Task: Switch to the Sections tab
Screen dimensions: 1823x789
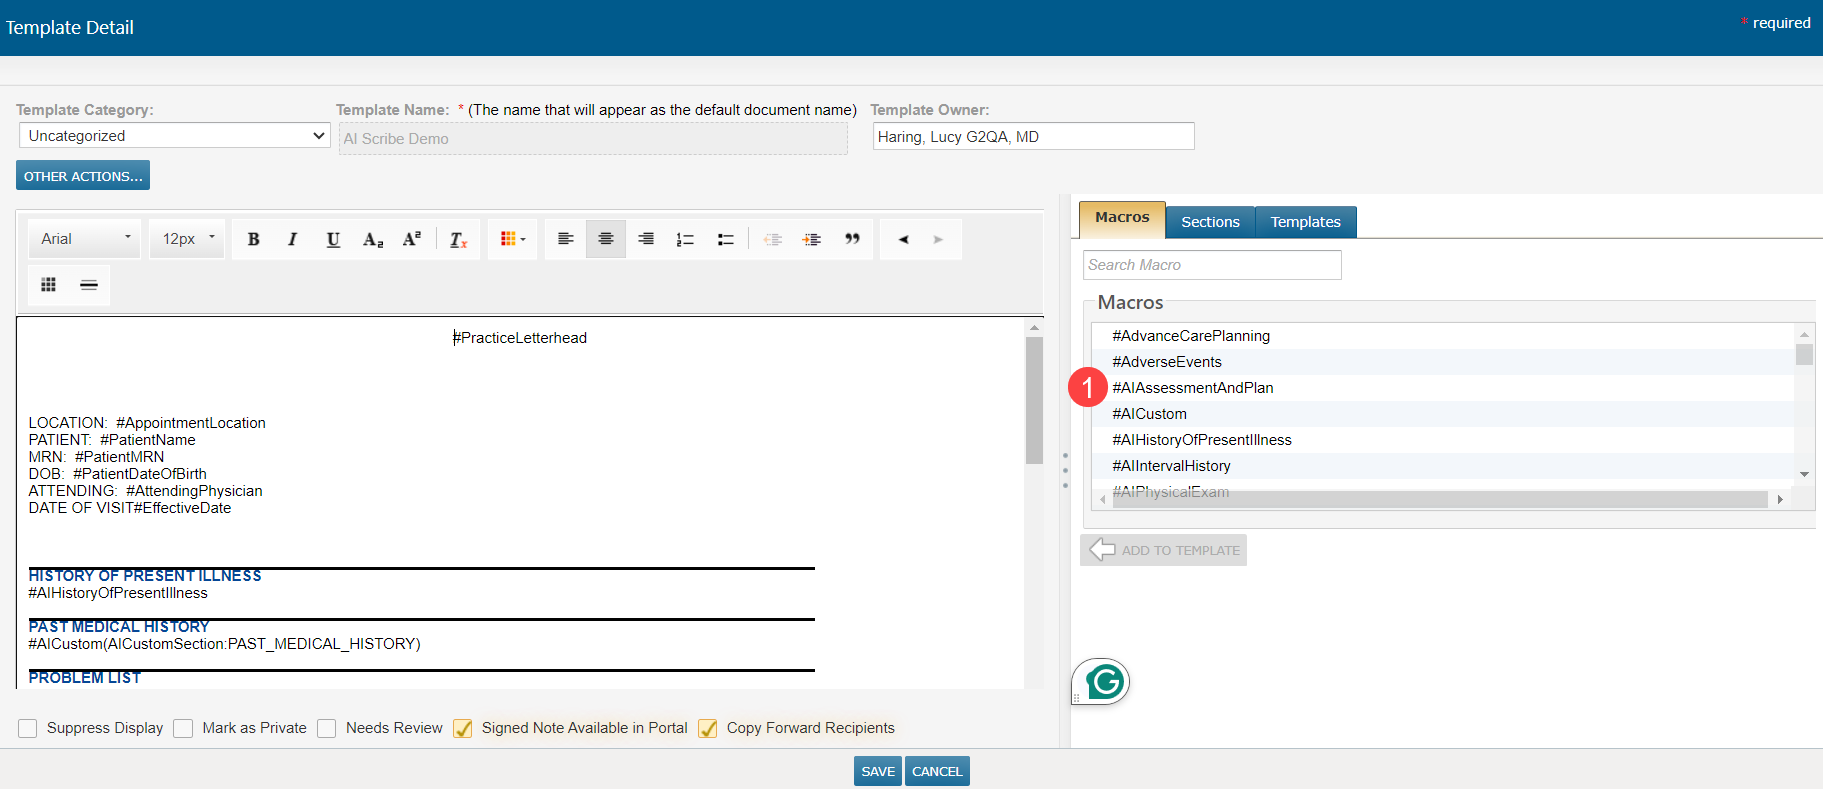Action: (1210, 222)
